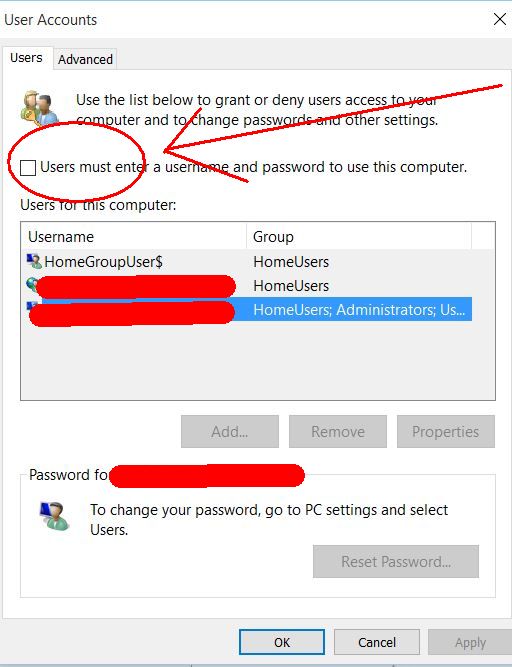Click the two-people users icon near the top
512x667 pixels.
click(39, 108)
